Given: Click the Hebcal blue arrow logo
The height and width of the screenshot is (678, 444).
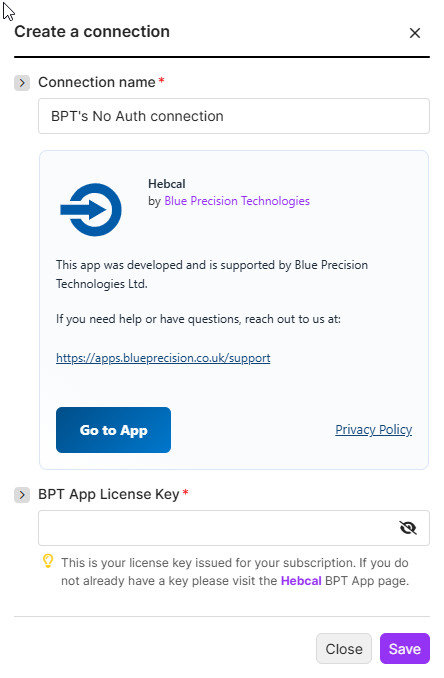Looking at the screenshot, I should [x=91, y=210].
